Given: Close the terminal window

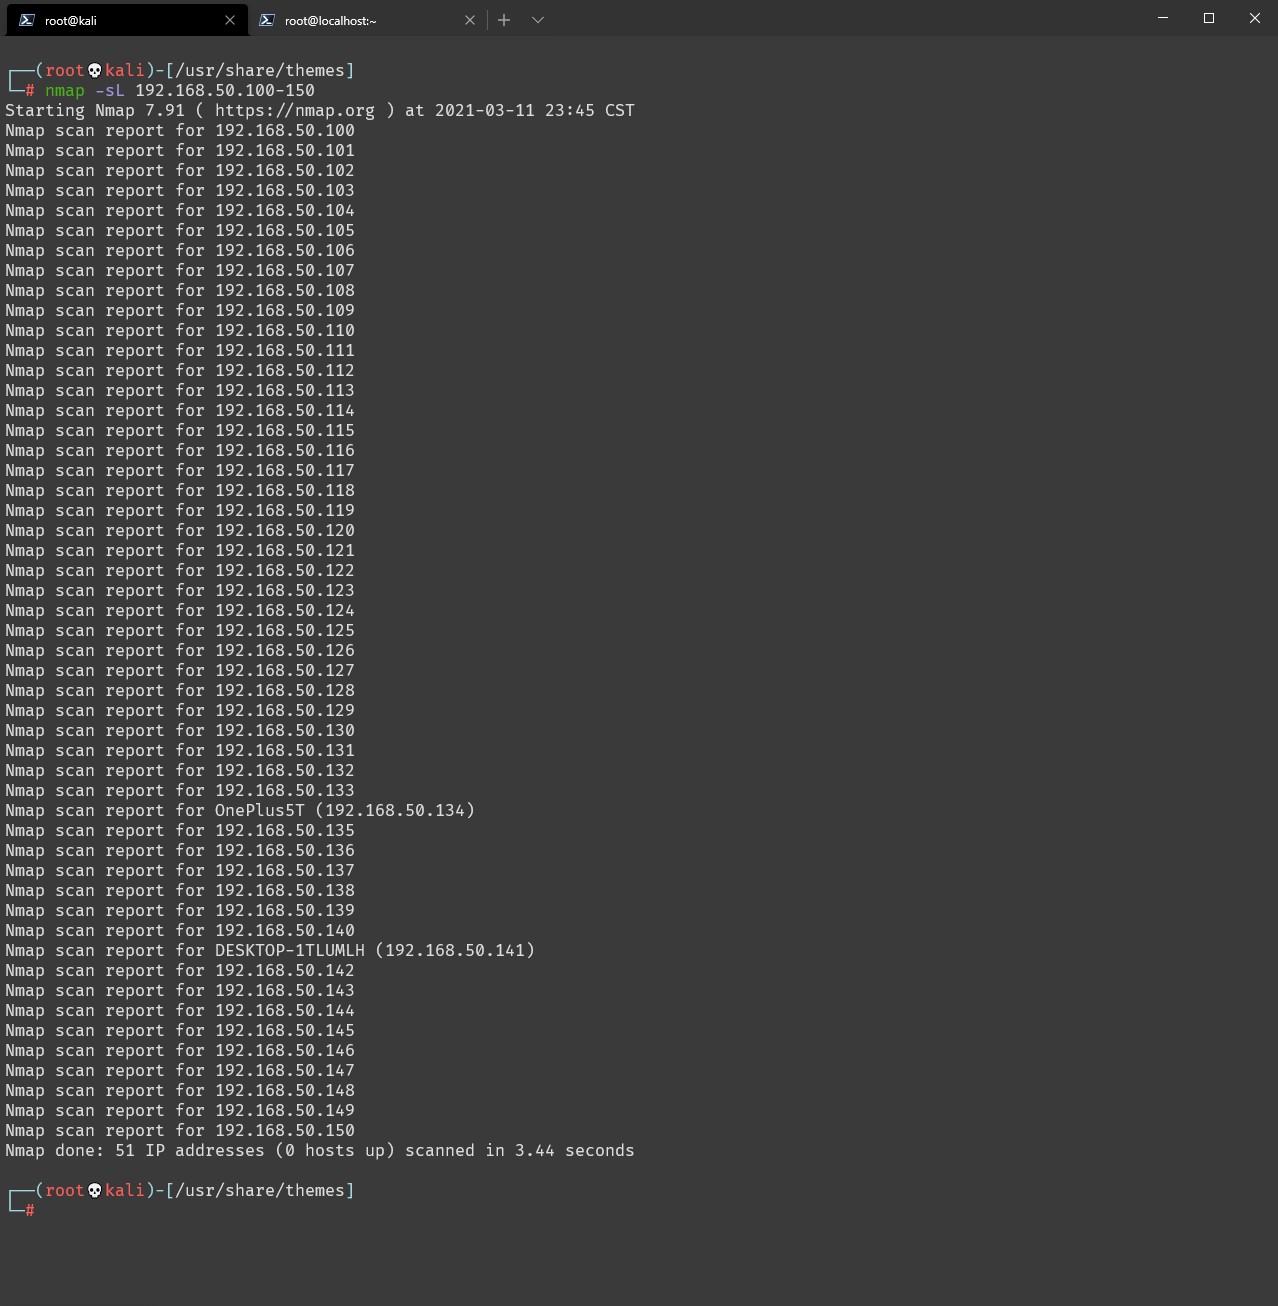Looking at the screenshot, I should click(x=1255, y=18).
